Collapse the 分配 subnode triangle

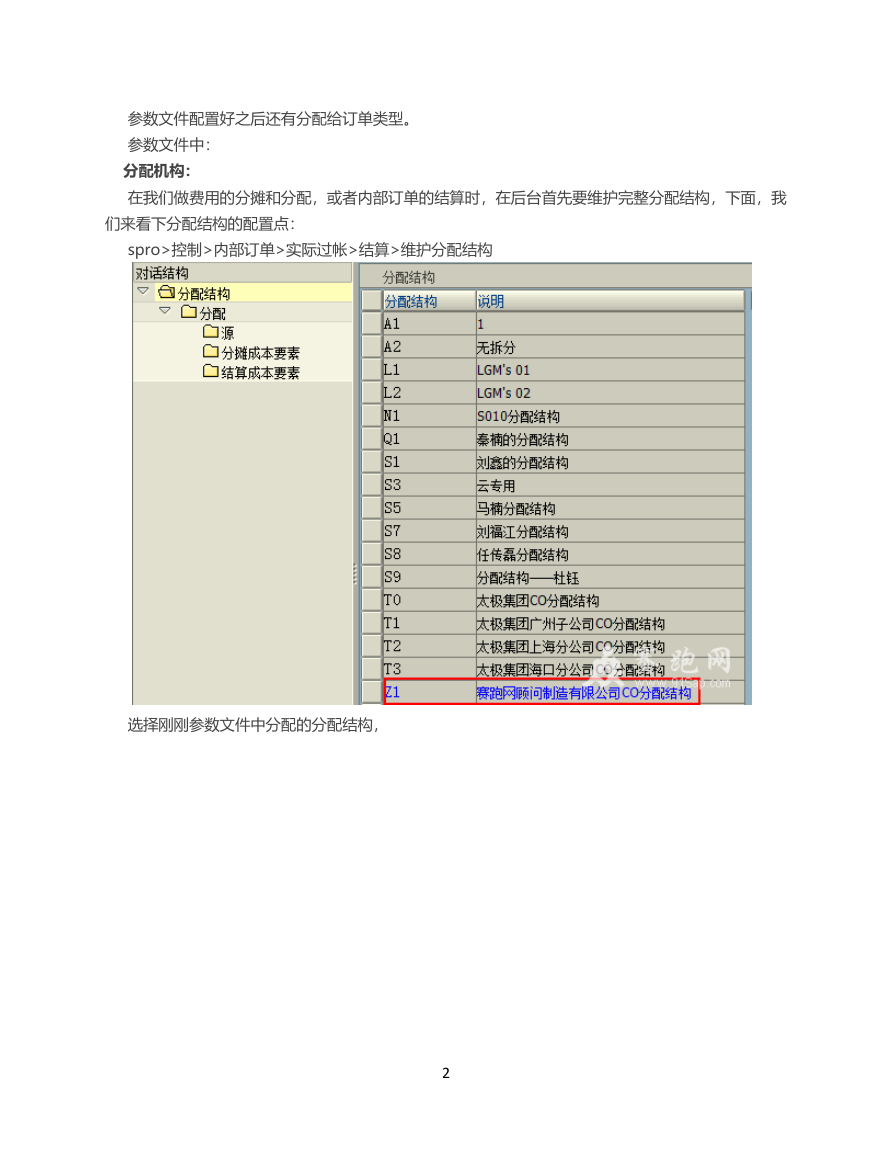(165, 312)
